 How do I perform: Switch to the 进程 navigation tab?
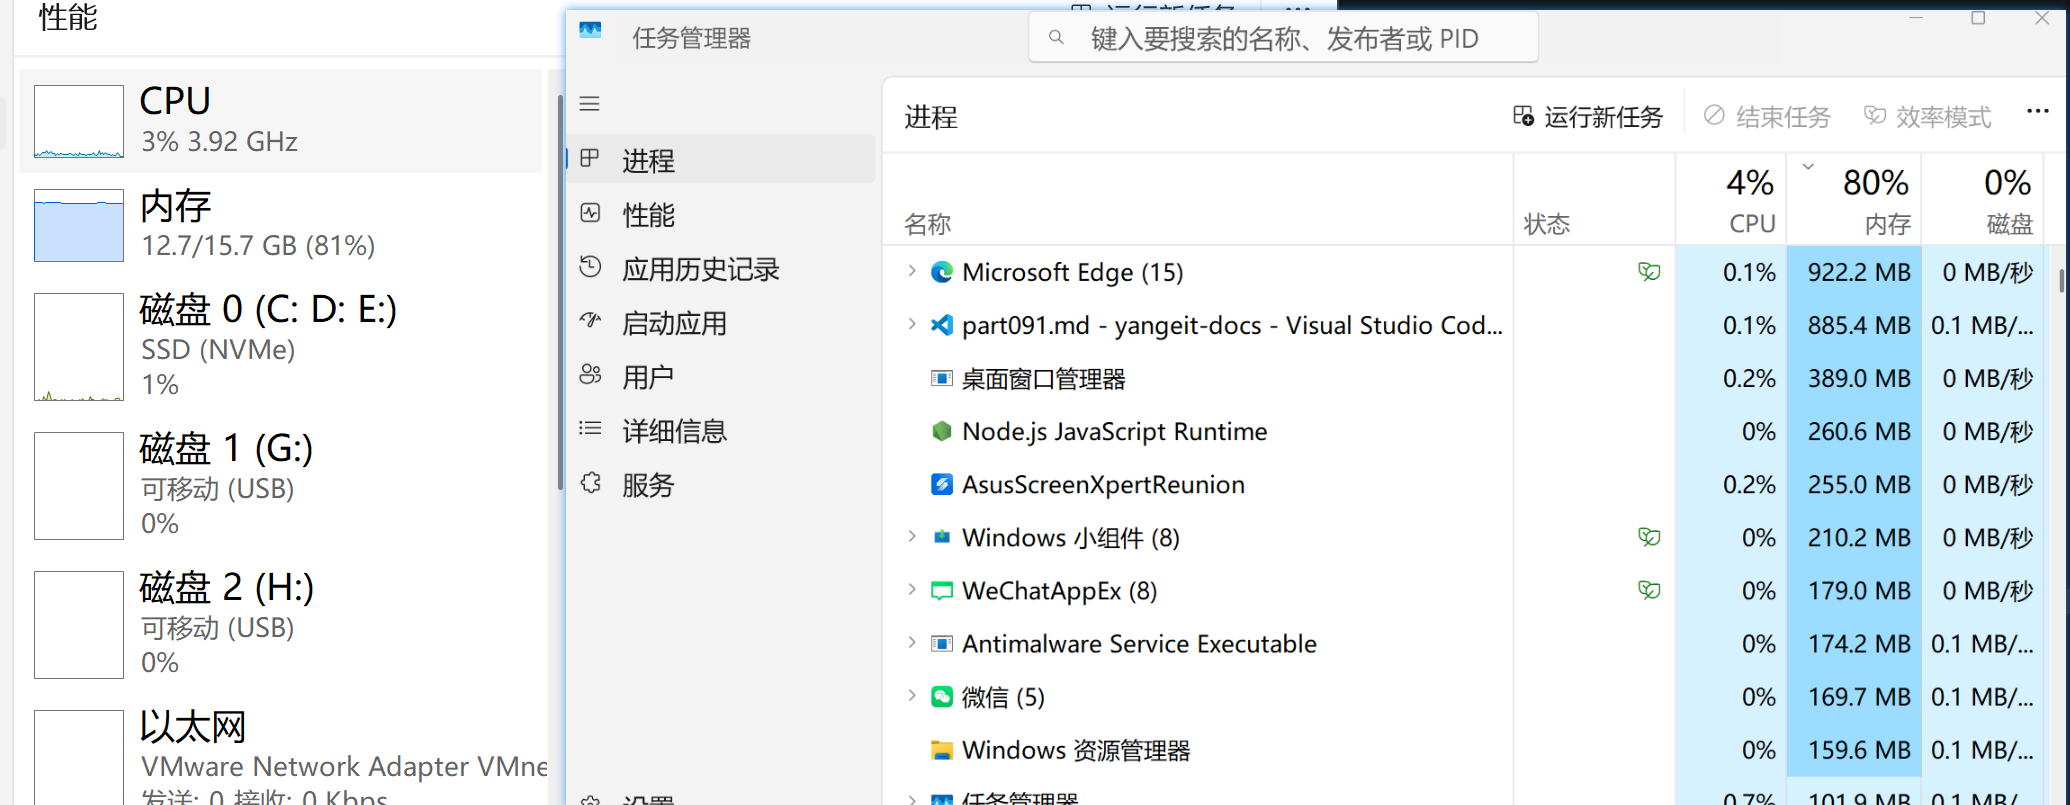coord(721,159)
